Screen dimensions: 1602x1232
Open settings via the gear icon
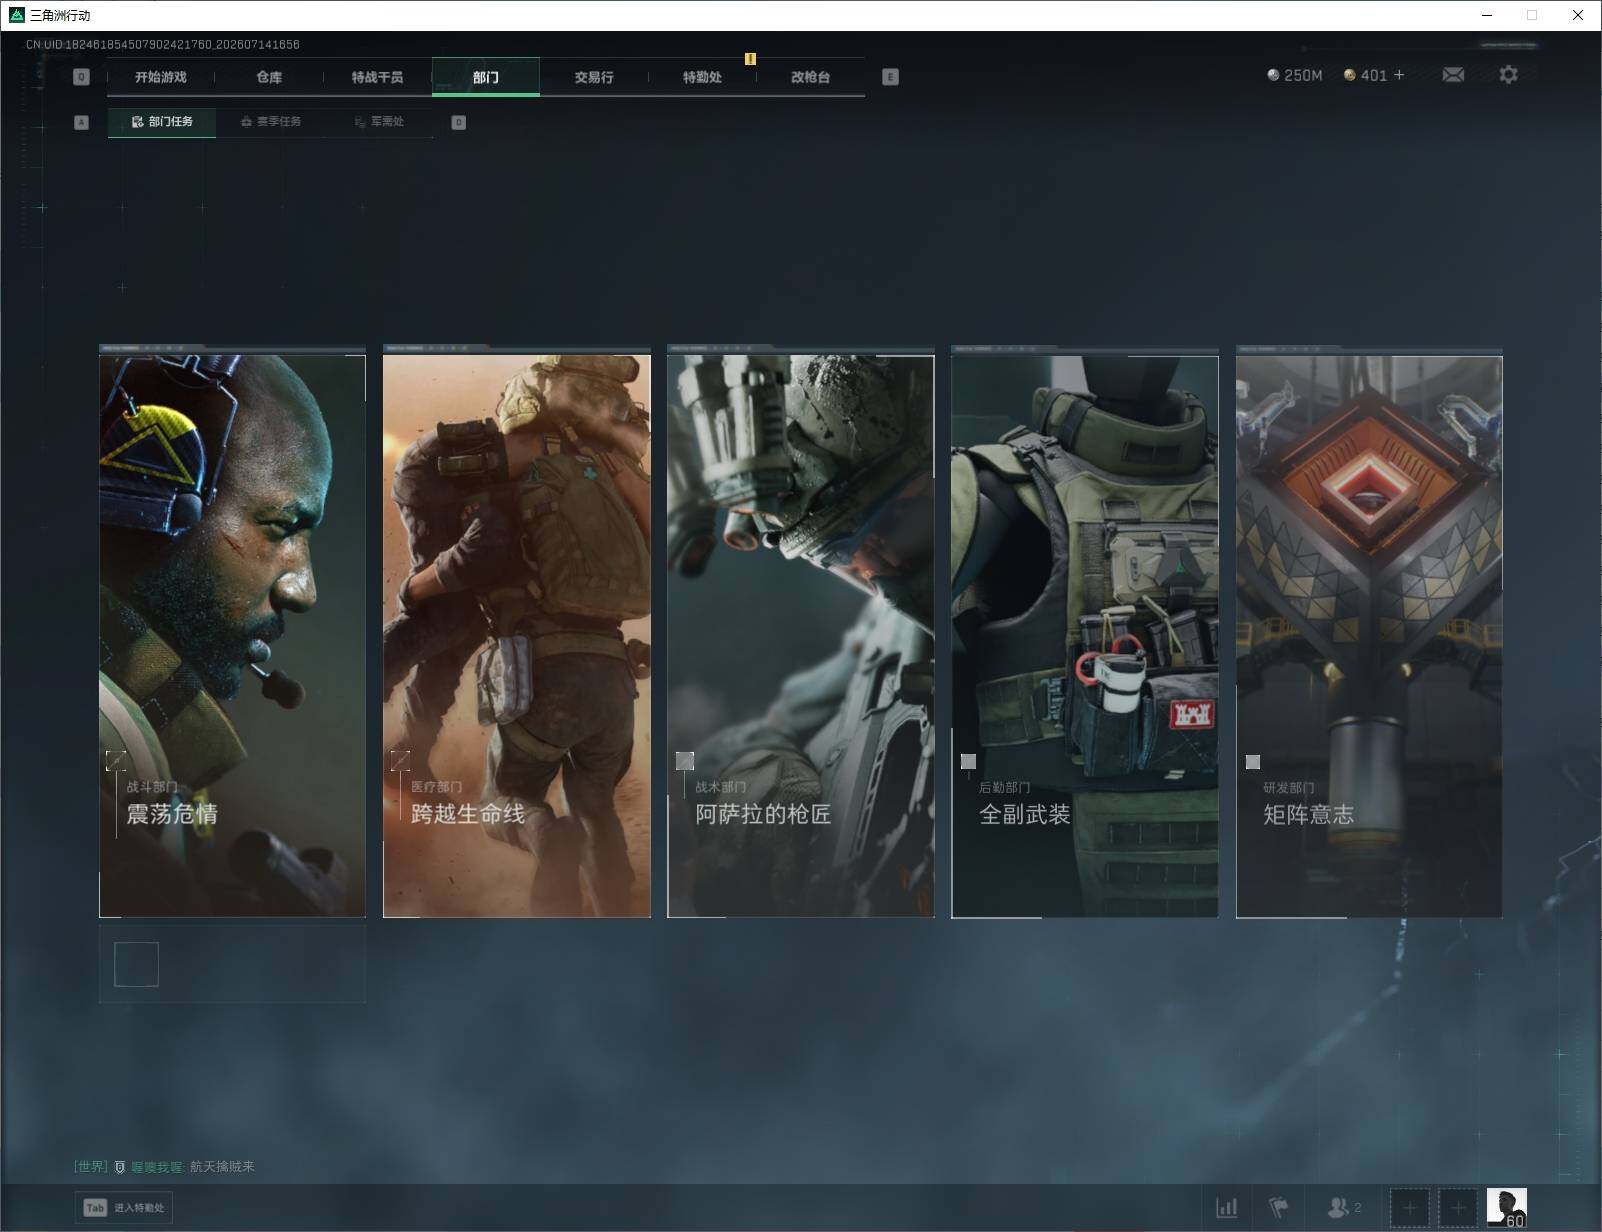1508,75
